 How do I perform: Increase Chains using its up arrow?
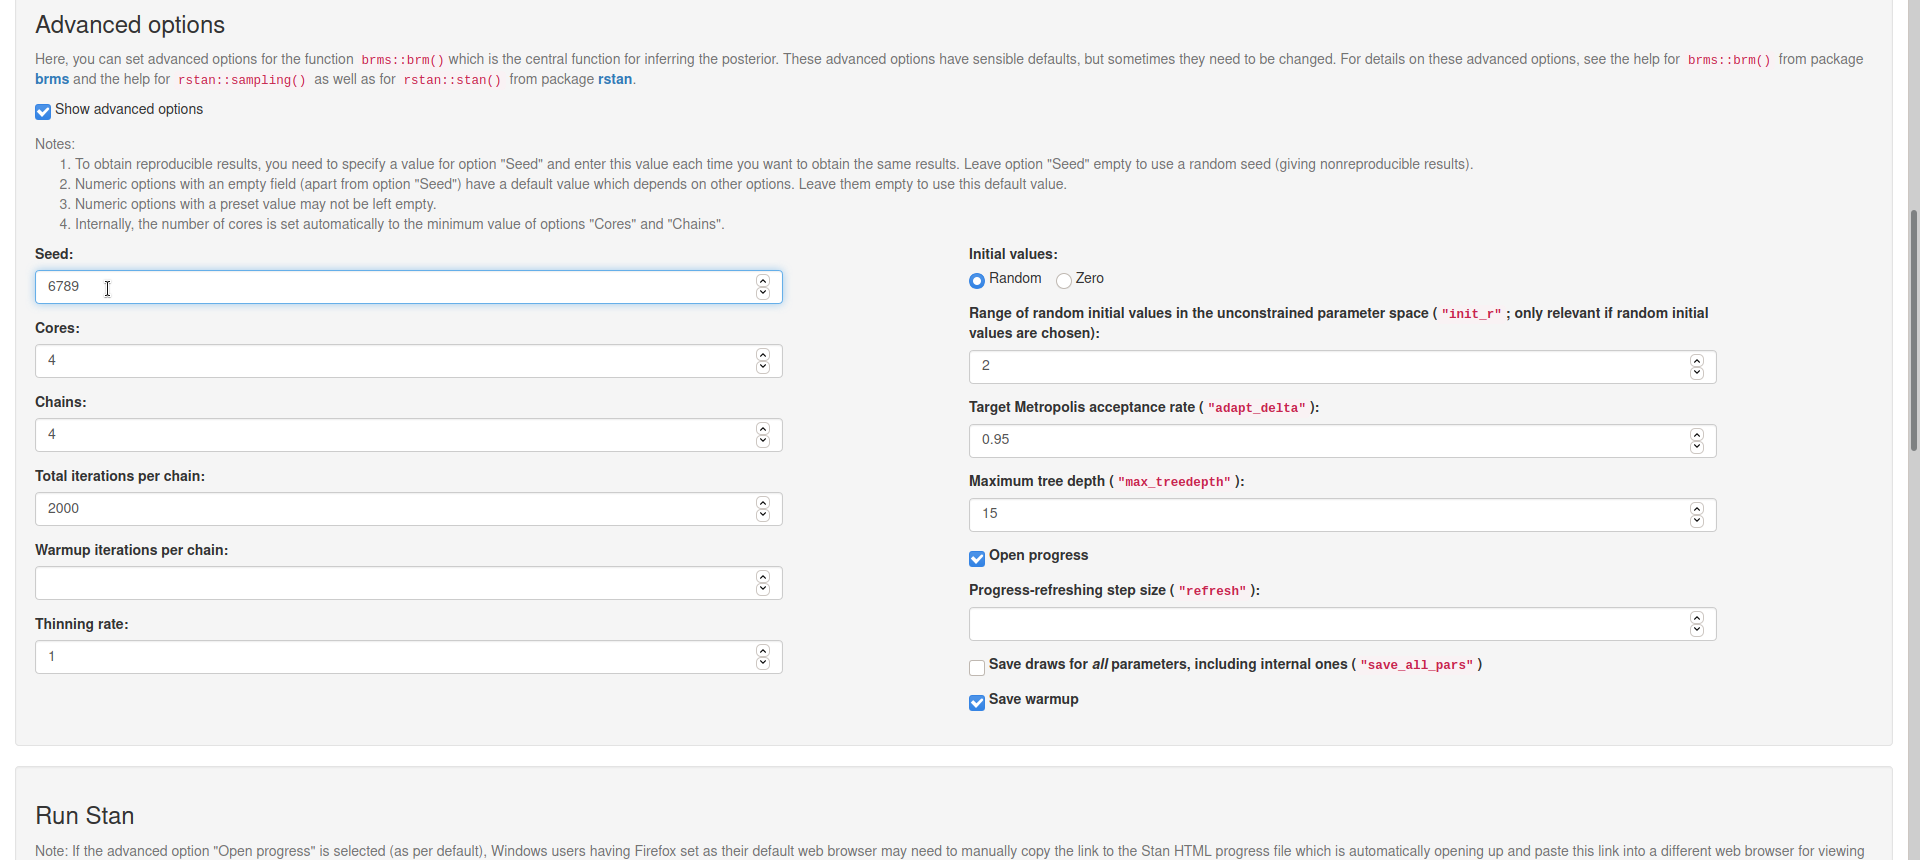coord(763,429)
